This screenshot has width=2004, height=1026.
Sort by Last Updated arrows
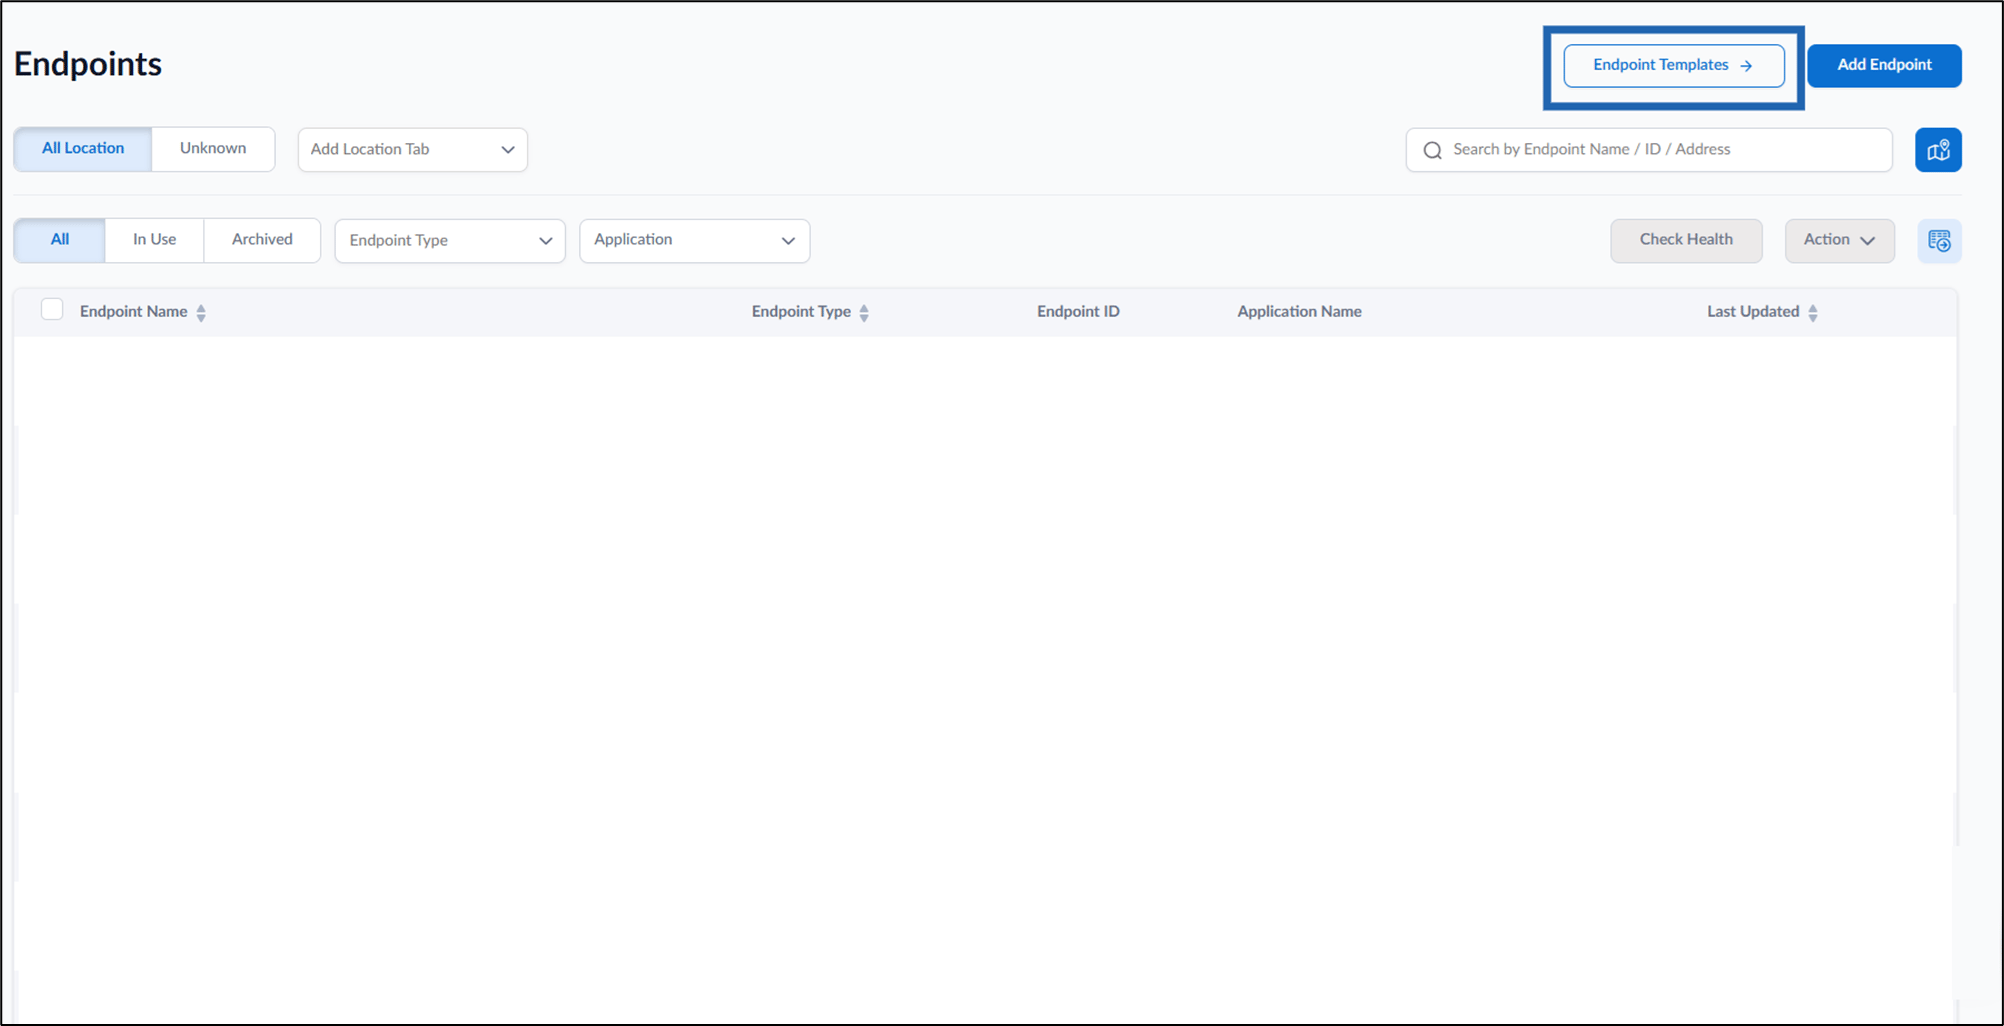point(1812,312)
